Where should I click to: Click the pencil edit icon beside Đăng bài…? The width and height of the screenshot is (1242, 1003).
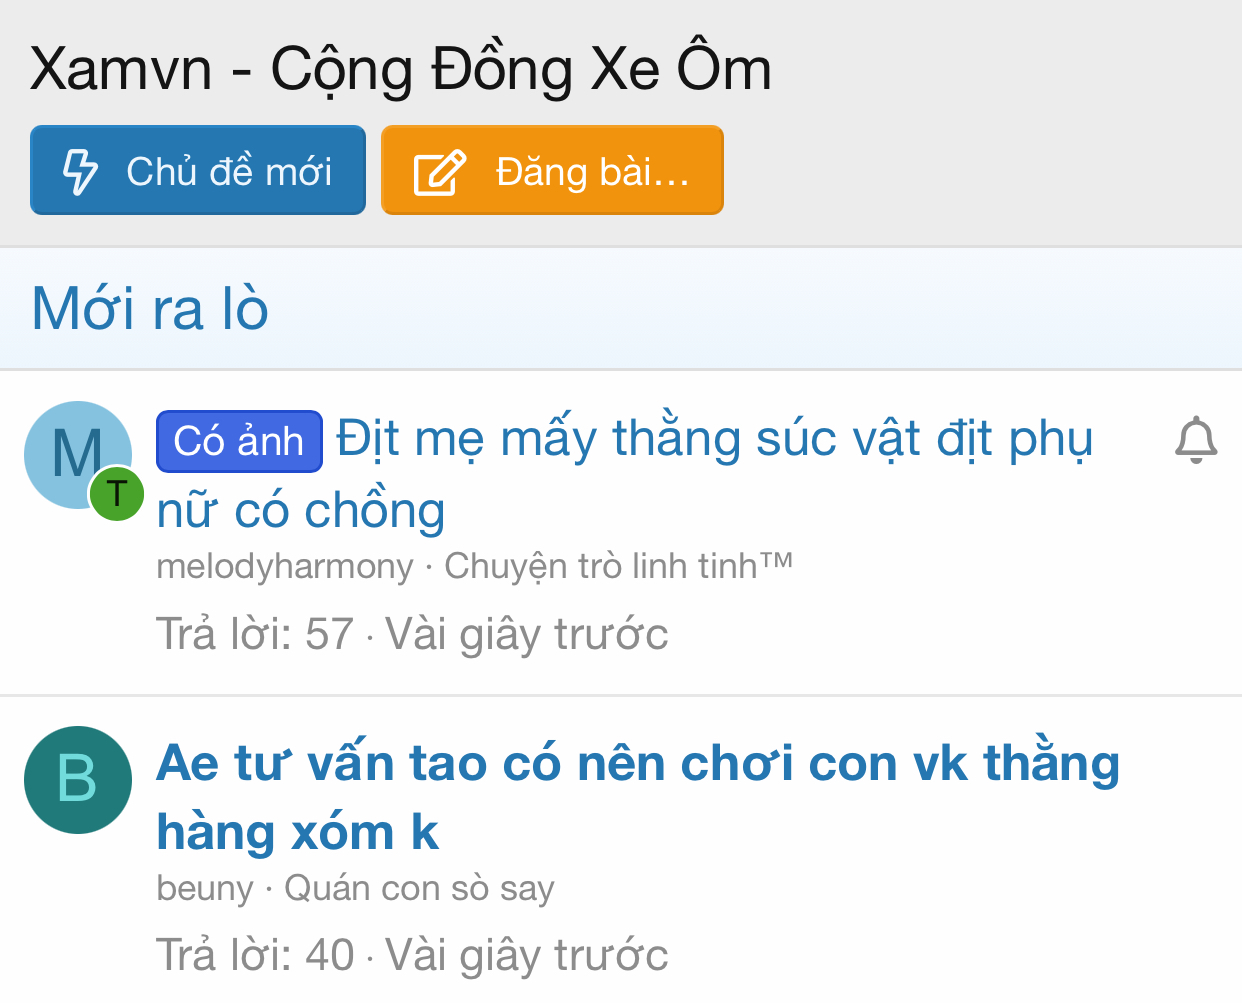click(440, 172)
